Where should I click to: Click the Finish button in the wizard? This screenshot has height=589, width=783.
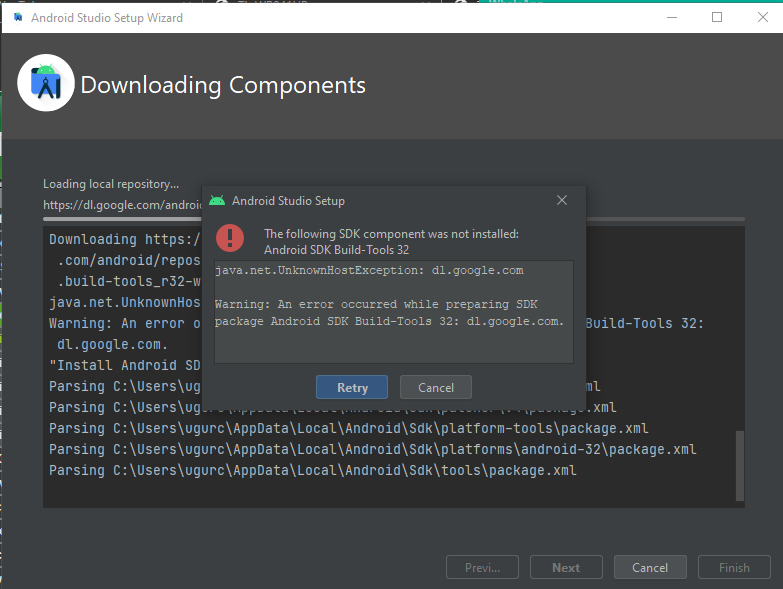click(x=734, y=568)
